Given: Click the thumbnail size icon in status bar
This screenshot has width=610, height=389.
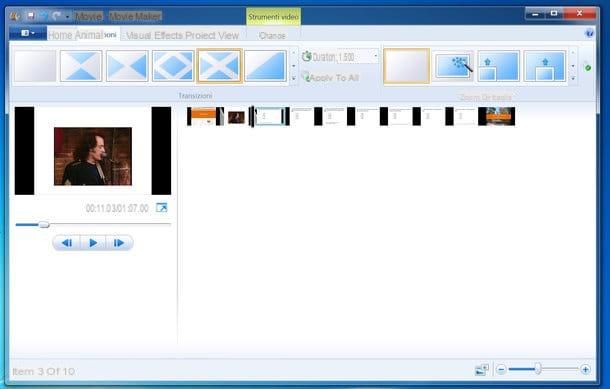Looking at the screenshot, I should pos(482,370).
